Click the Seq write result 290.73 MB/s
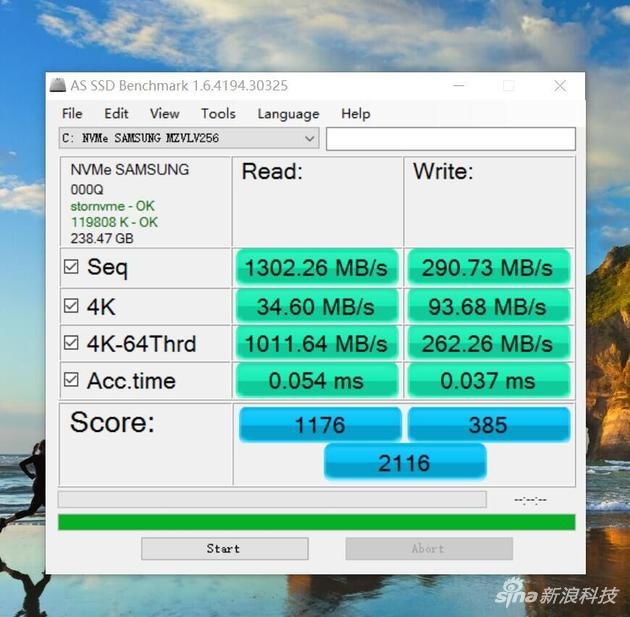This screenshot has width=630, height=617. [x=489, y=268]
